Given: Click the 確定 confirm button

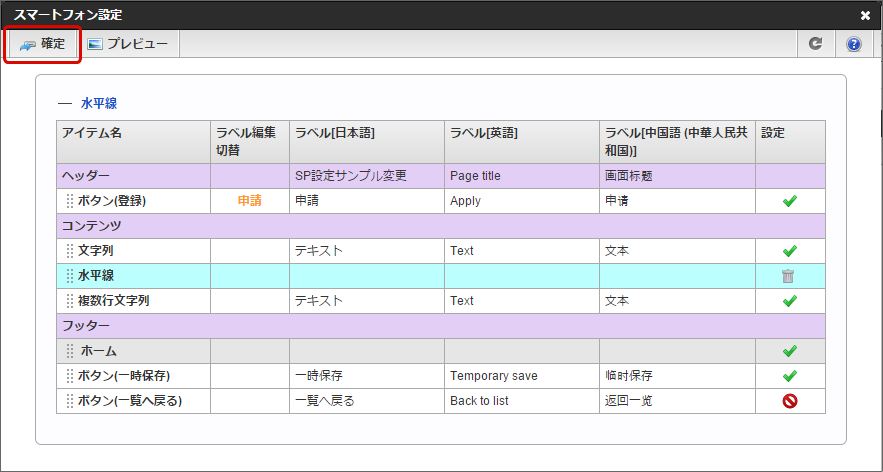Looking at the screenshot, I should point(42,44).
